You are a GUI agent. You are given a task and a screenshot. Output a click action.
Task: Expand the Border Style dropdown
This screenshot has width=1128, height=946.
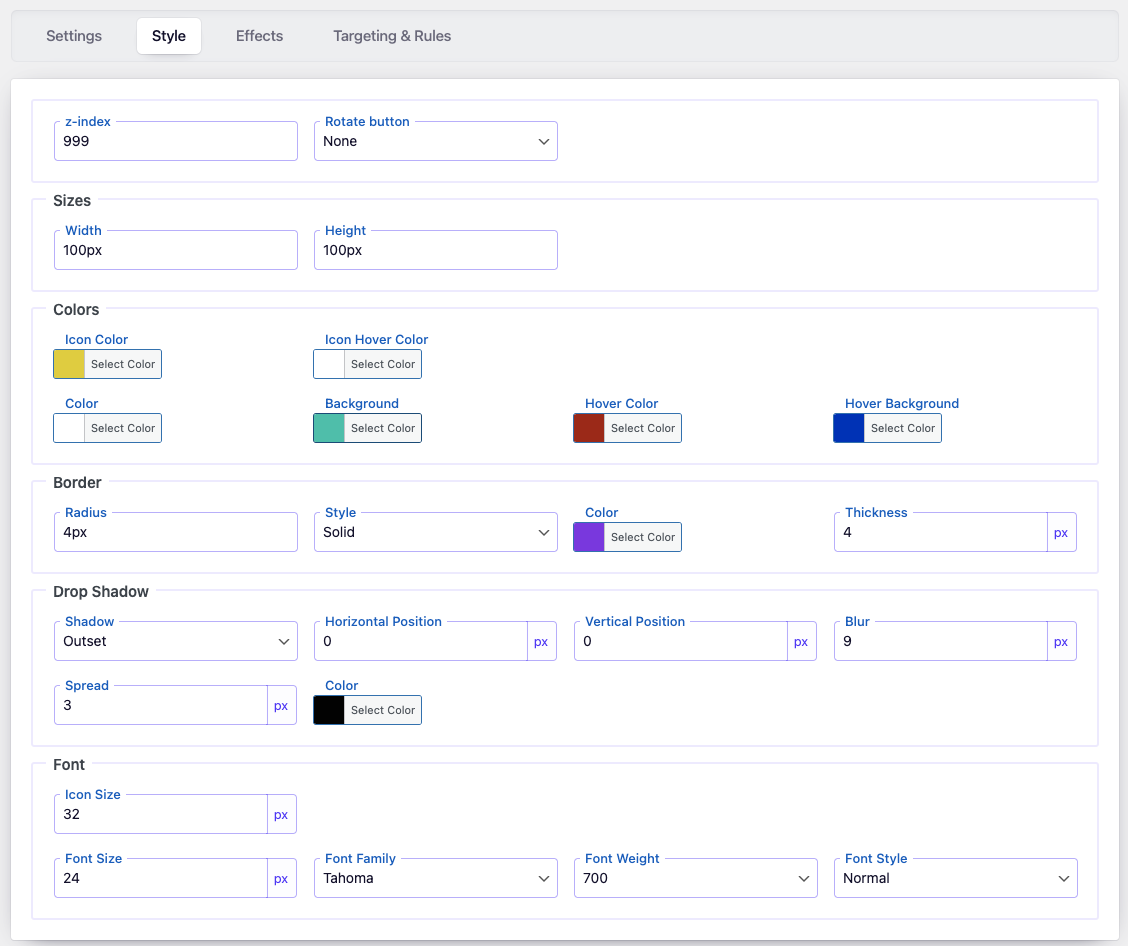click(x=435, y=533)
